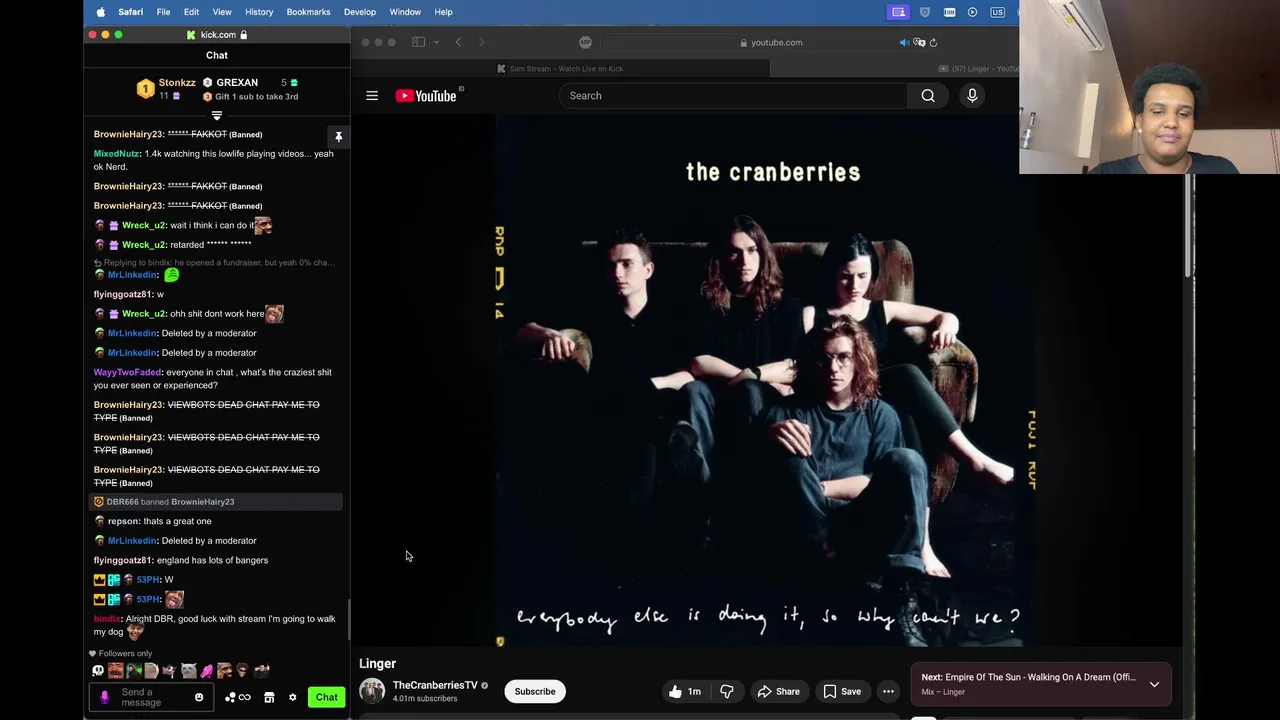The width and height of the screenshot is (1280, 720).
Task: Switch to Sam Stream Kick tab
Action: tap(560, 68)
